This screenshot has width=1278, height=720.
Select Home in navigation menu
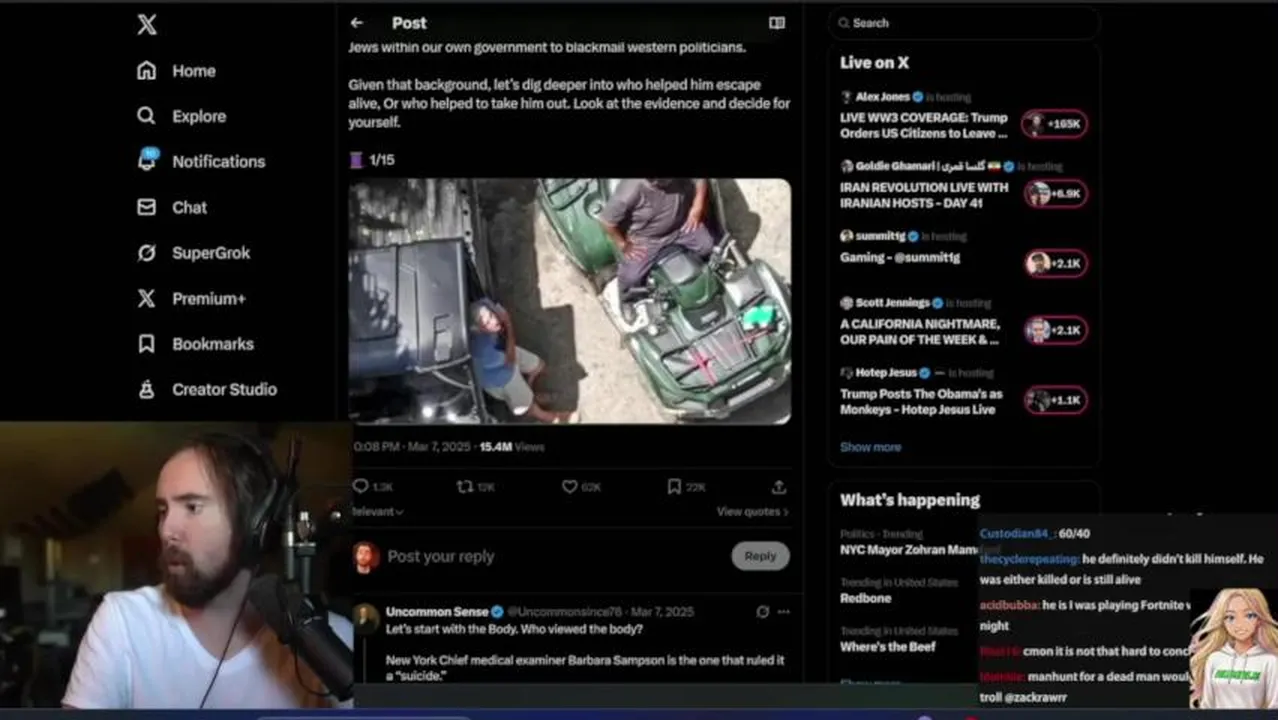(x=193, y=71)
